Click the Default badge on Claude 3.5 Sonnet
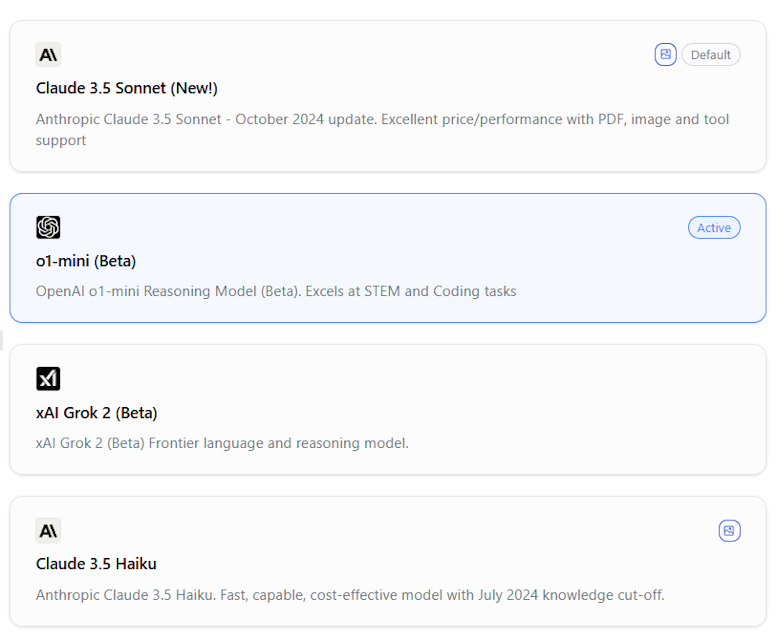 tap(711, 55)
